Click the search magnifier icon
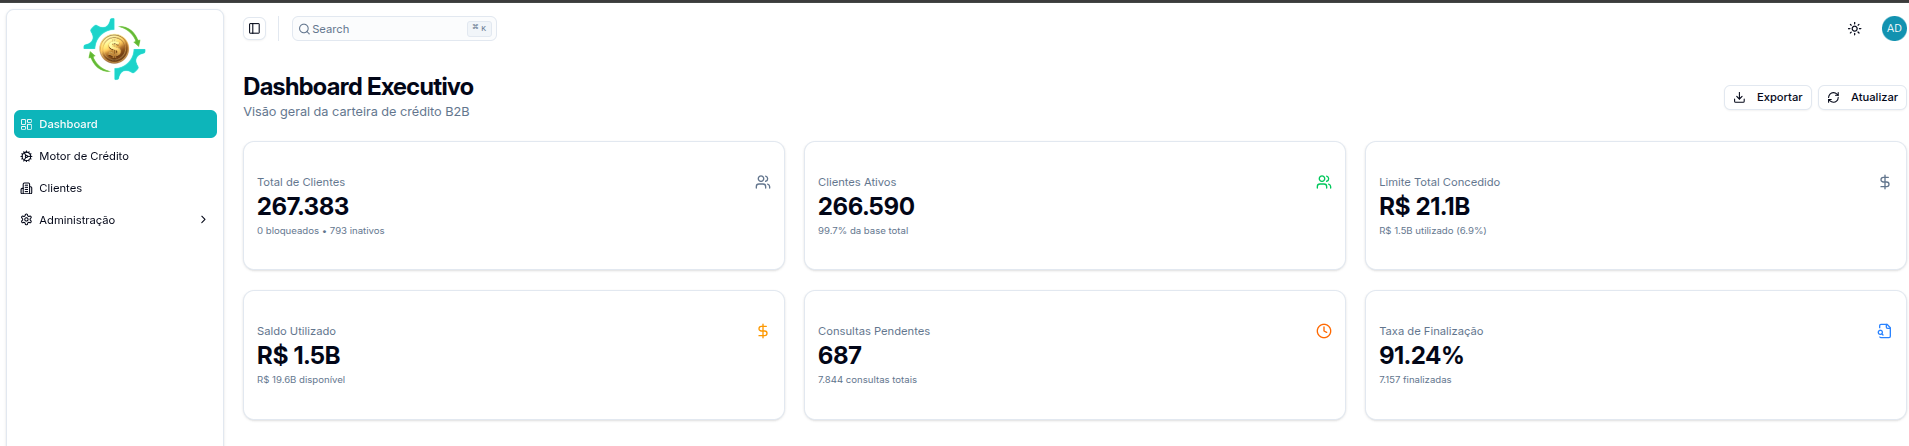The image size is (1909, 446). coord(304,29)
